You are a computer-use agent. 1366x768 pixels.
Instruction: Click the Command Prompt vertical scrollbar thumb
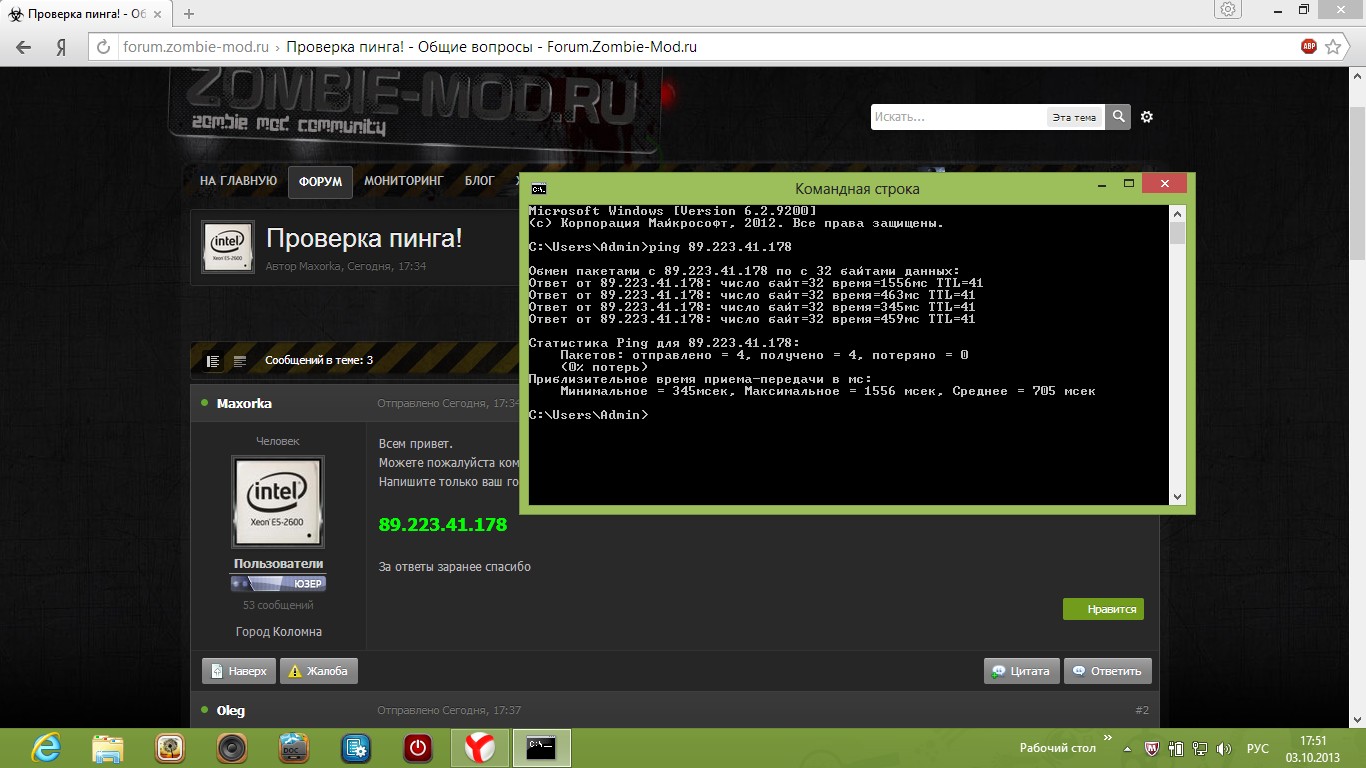(1177, 233)
